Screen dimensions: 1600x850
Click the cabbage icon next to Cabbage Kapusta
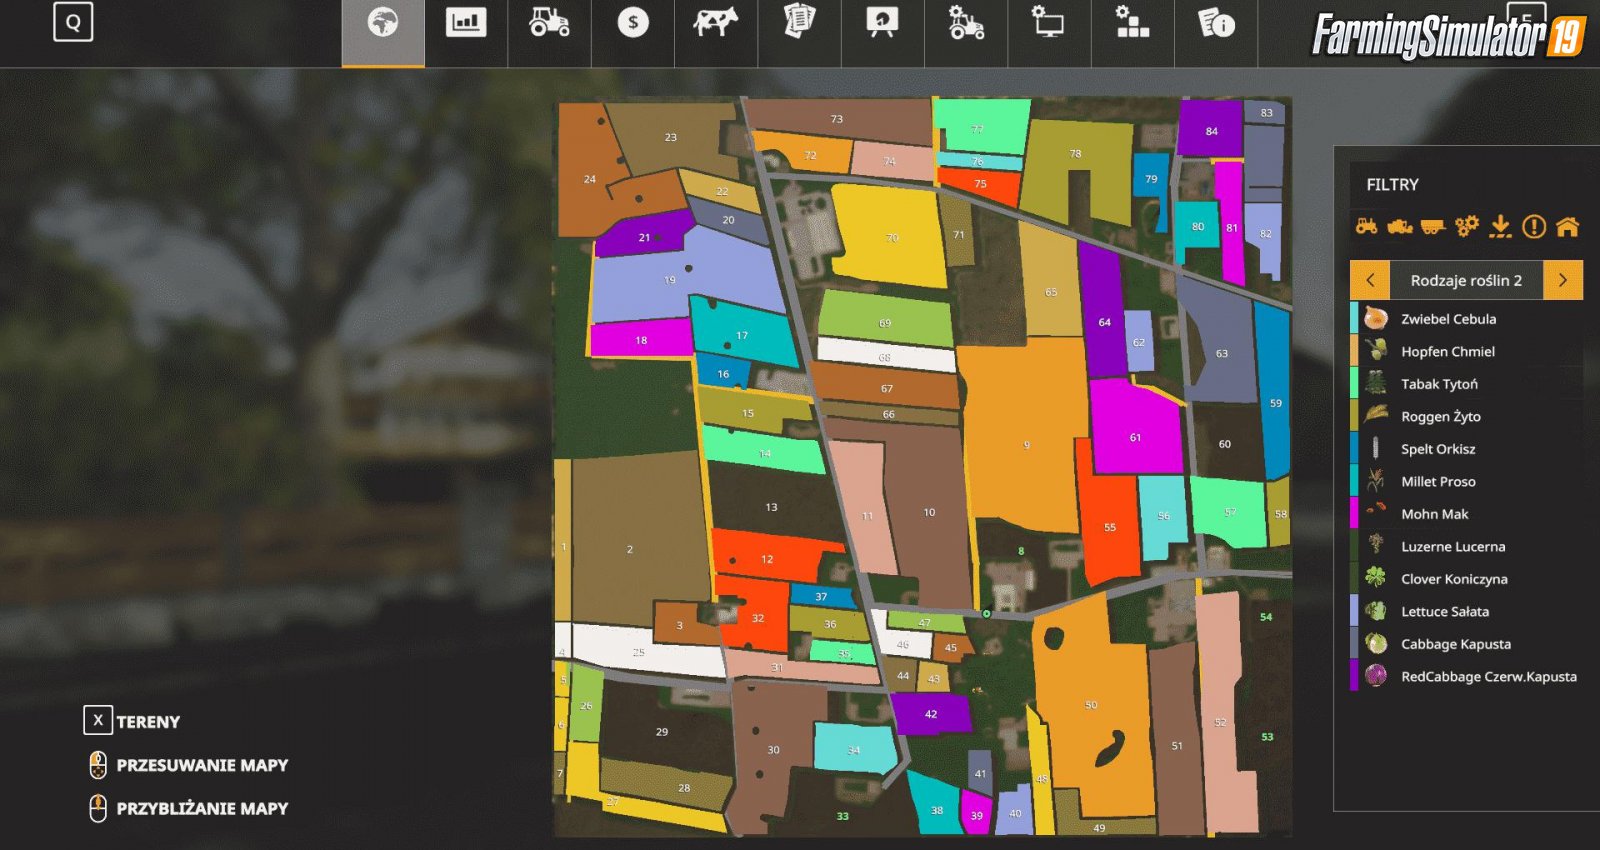click(x=1376, y=643)
